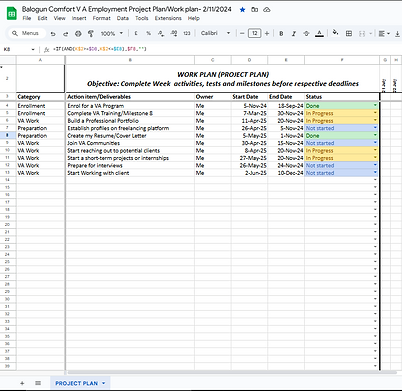Toggle strikethrough formatting

[x=306, y=33]
